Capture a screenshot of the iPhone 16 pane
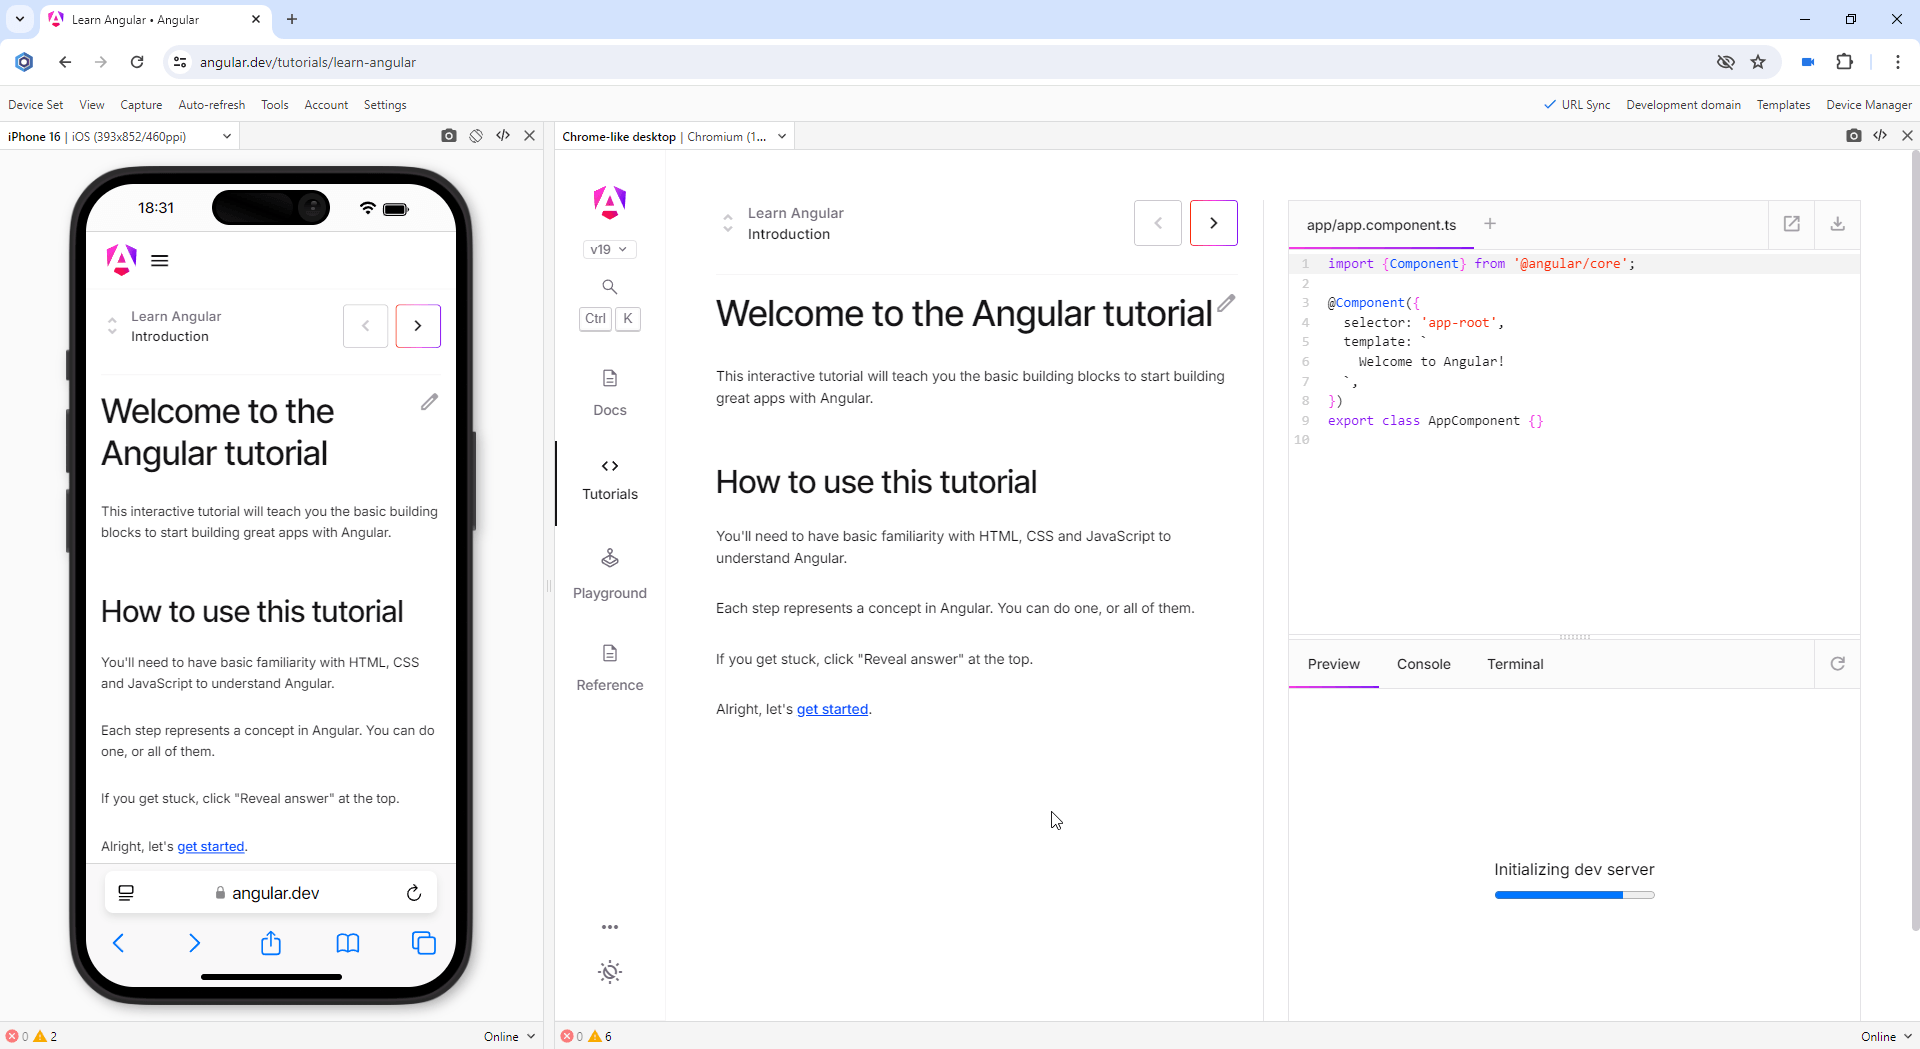The height and width of the screenshot is (1049, 1920). pyautogui.click(x=449, y=135)
